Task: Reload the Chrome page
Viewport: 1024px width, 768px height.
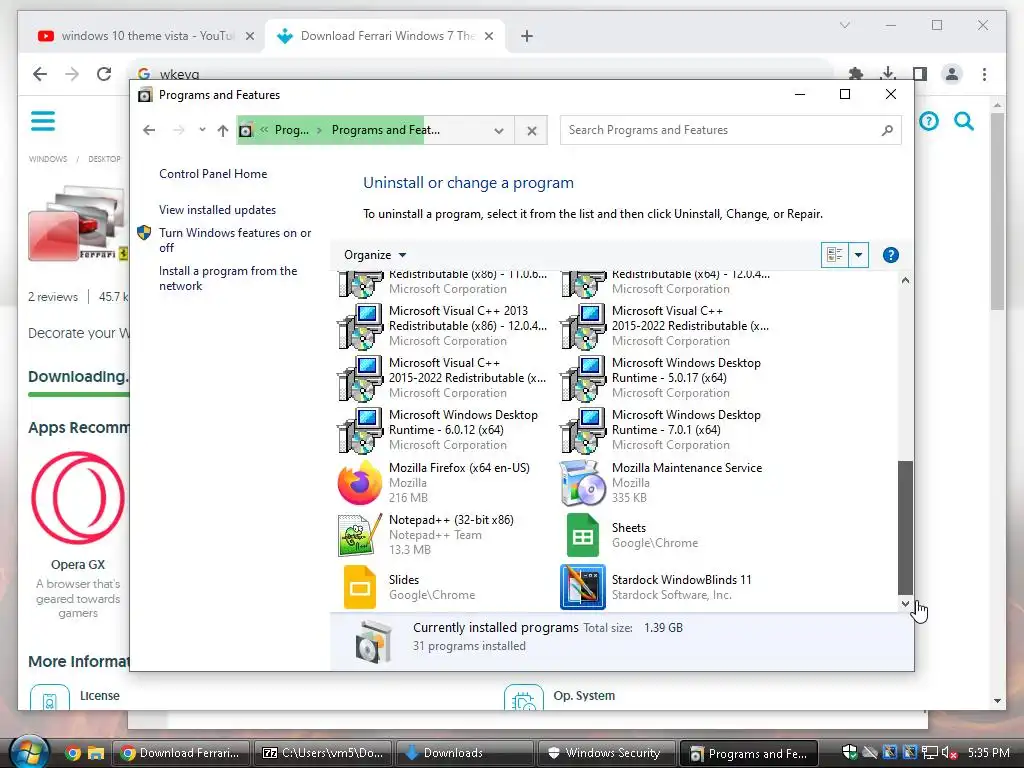Action: [x=104, y=74]
